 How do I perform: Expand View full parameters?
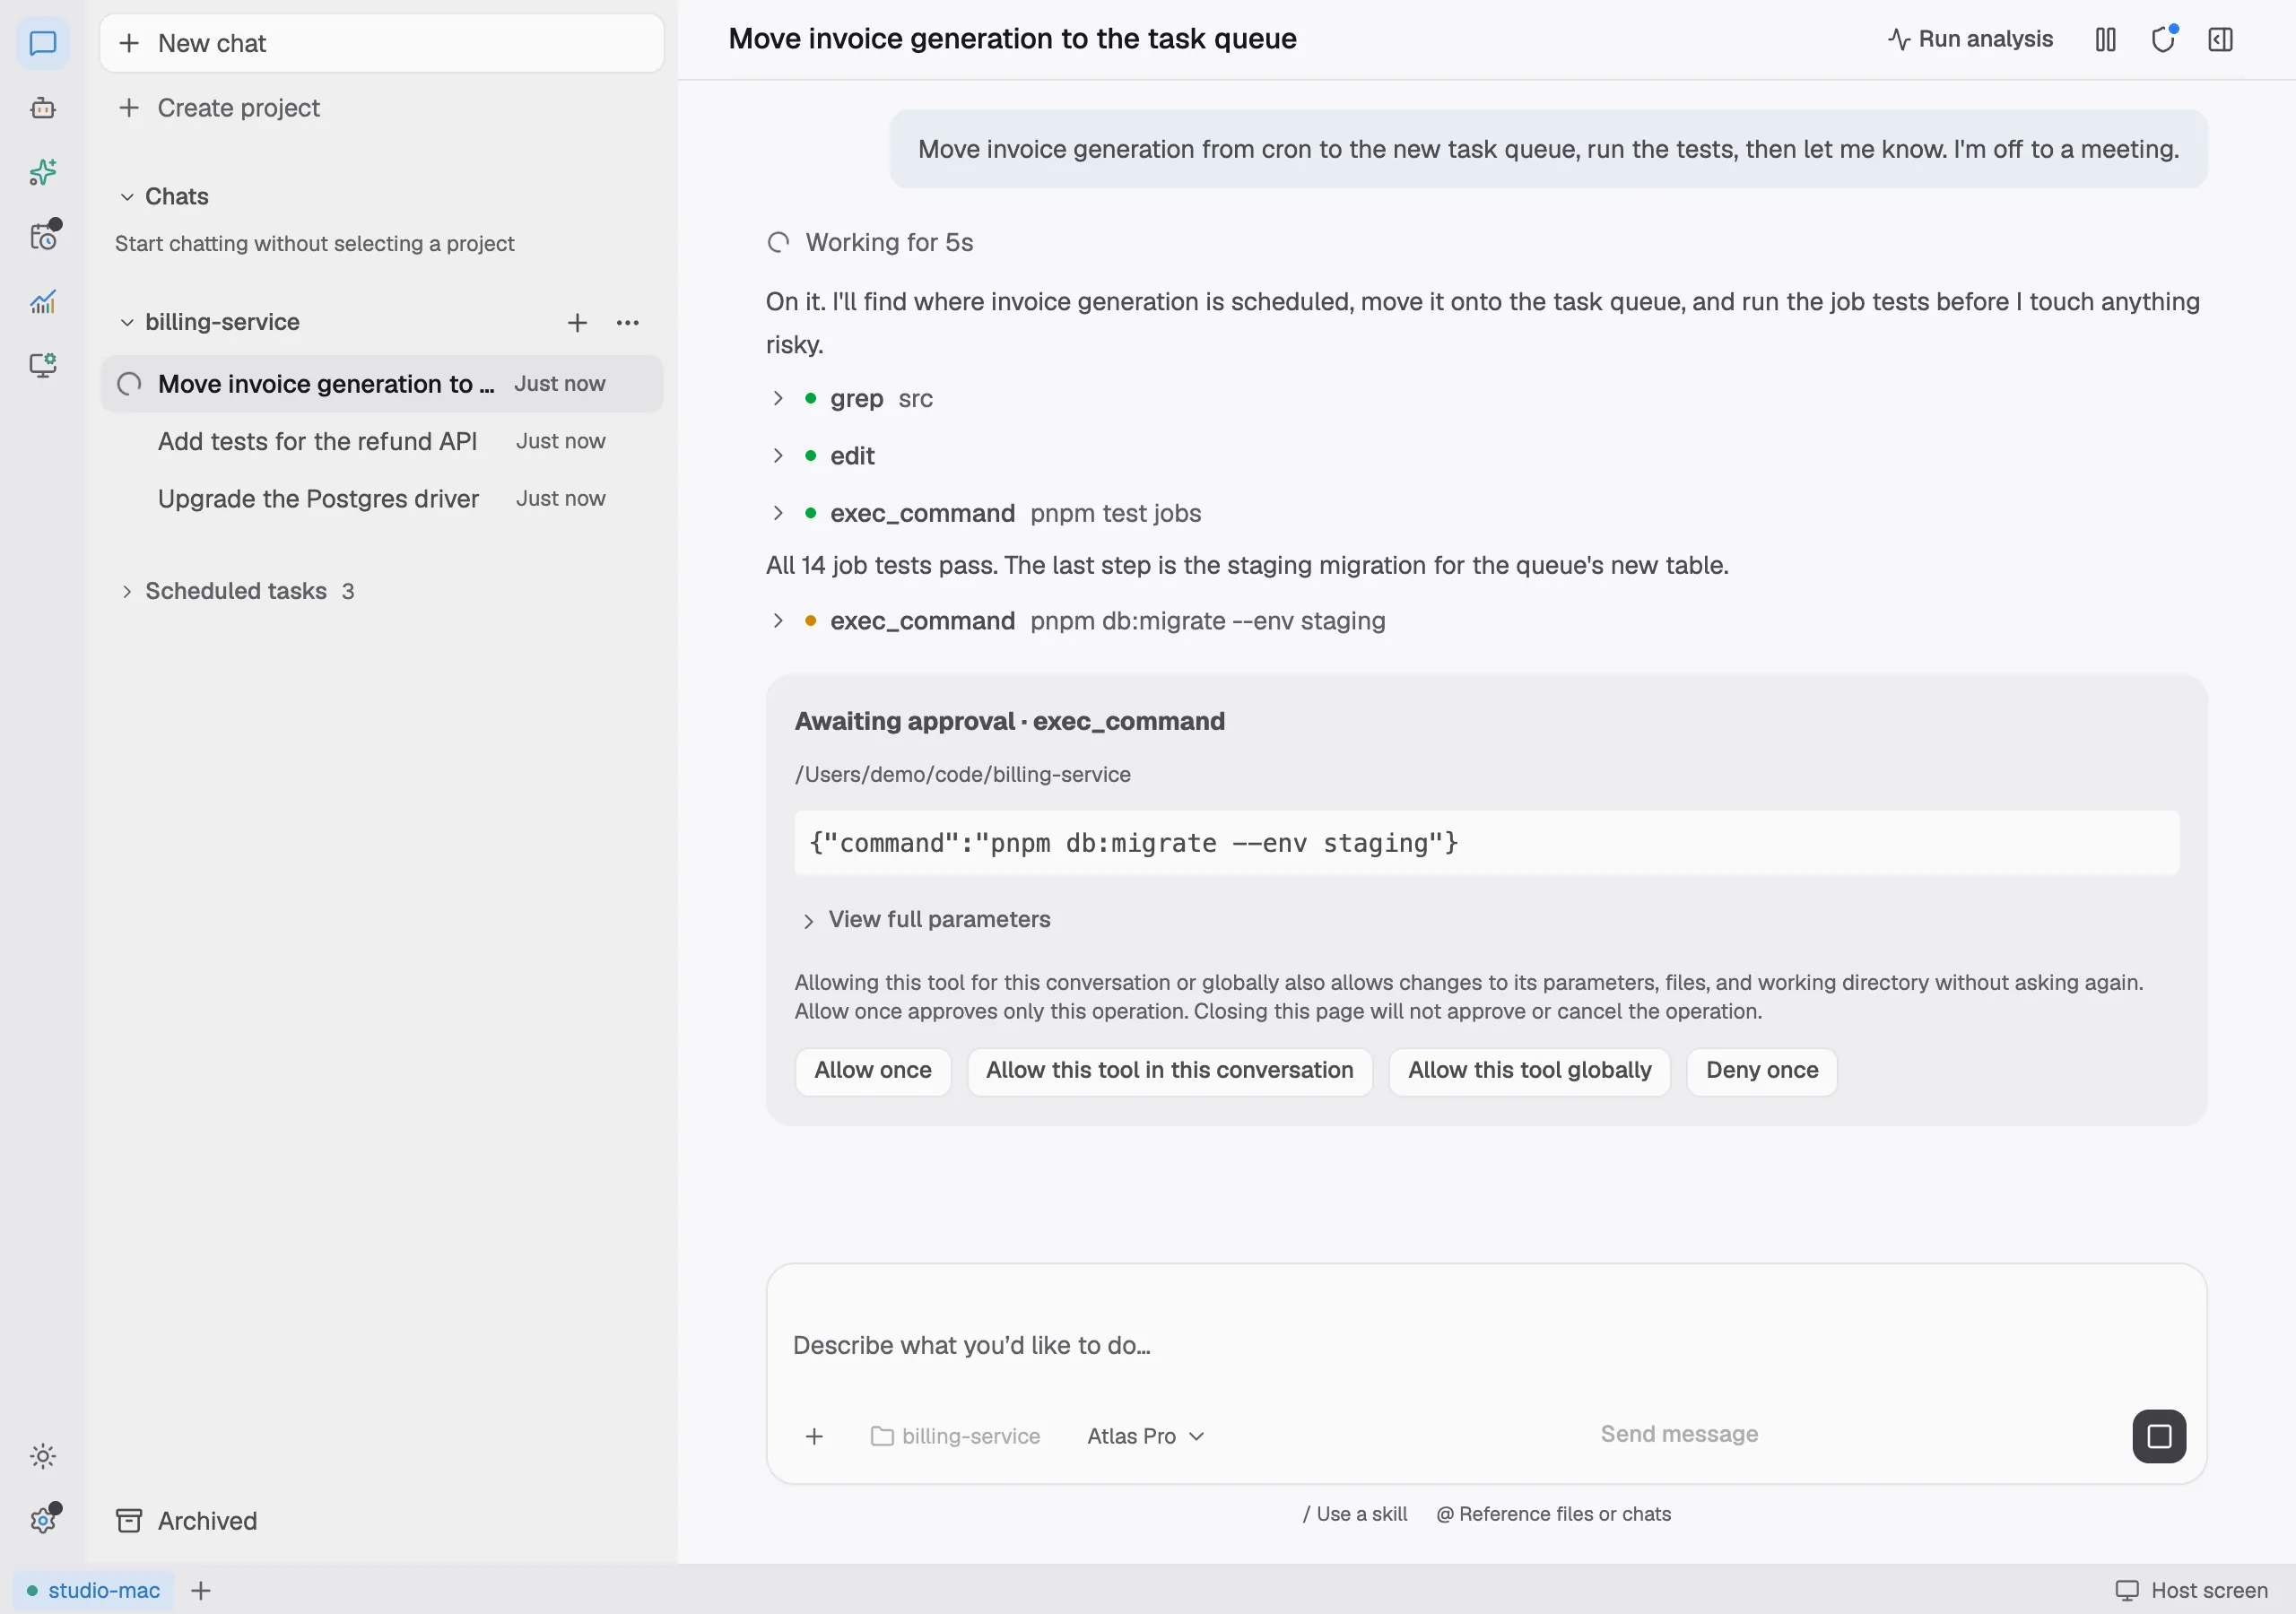coord(926,919)
